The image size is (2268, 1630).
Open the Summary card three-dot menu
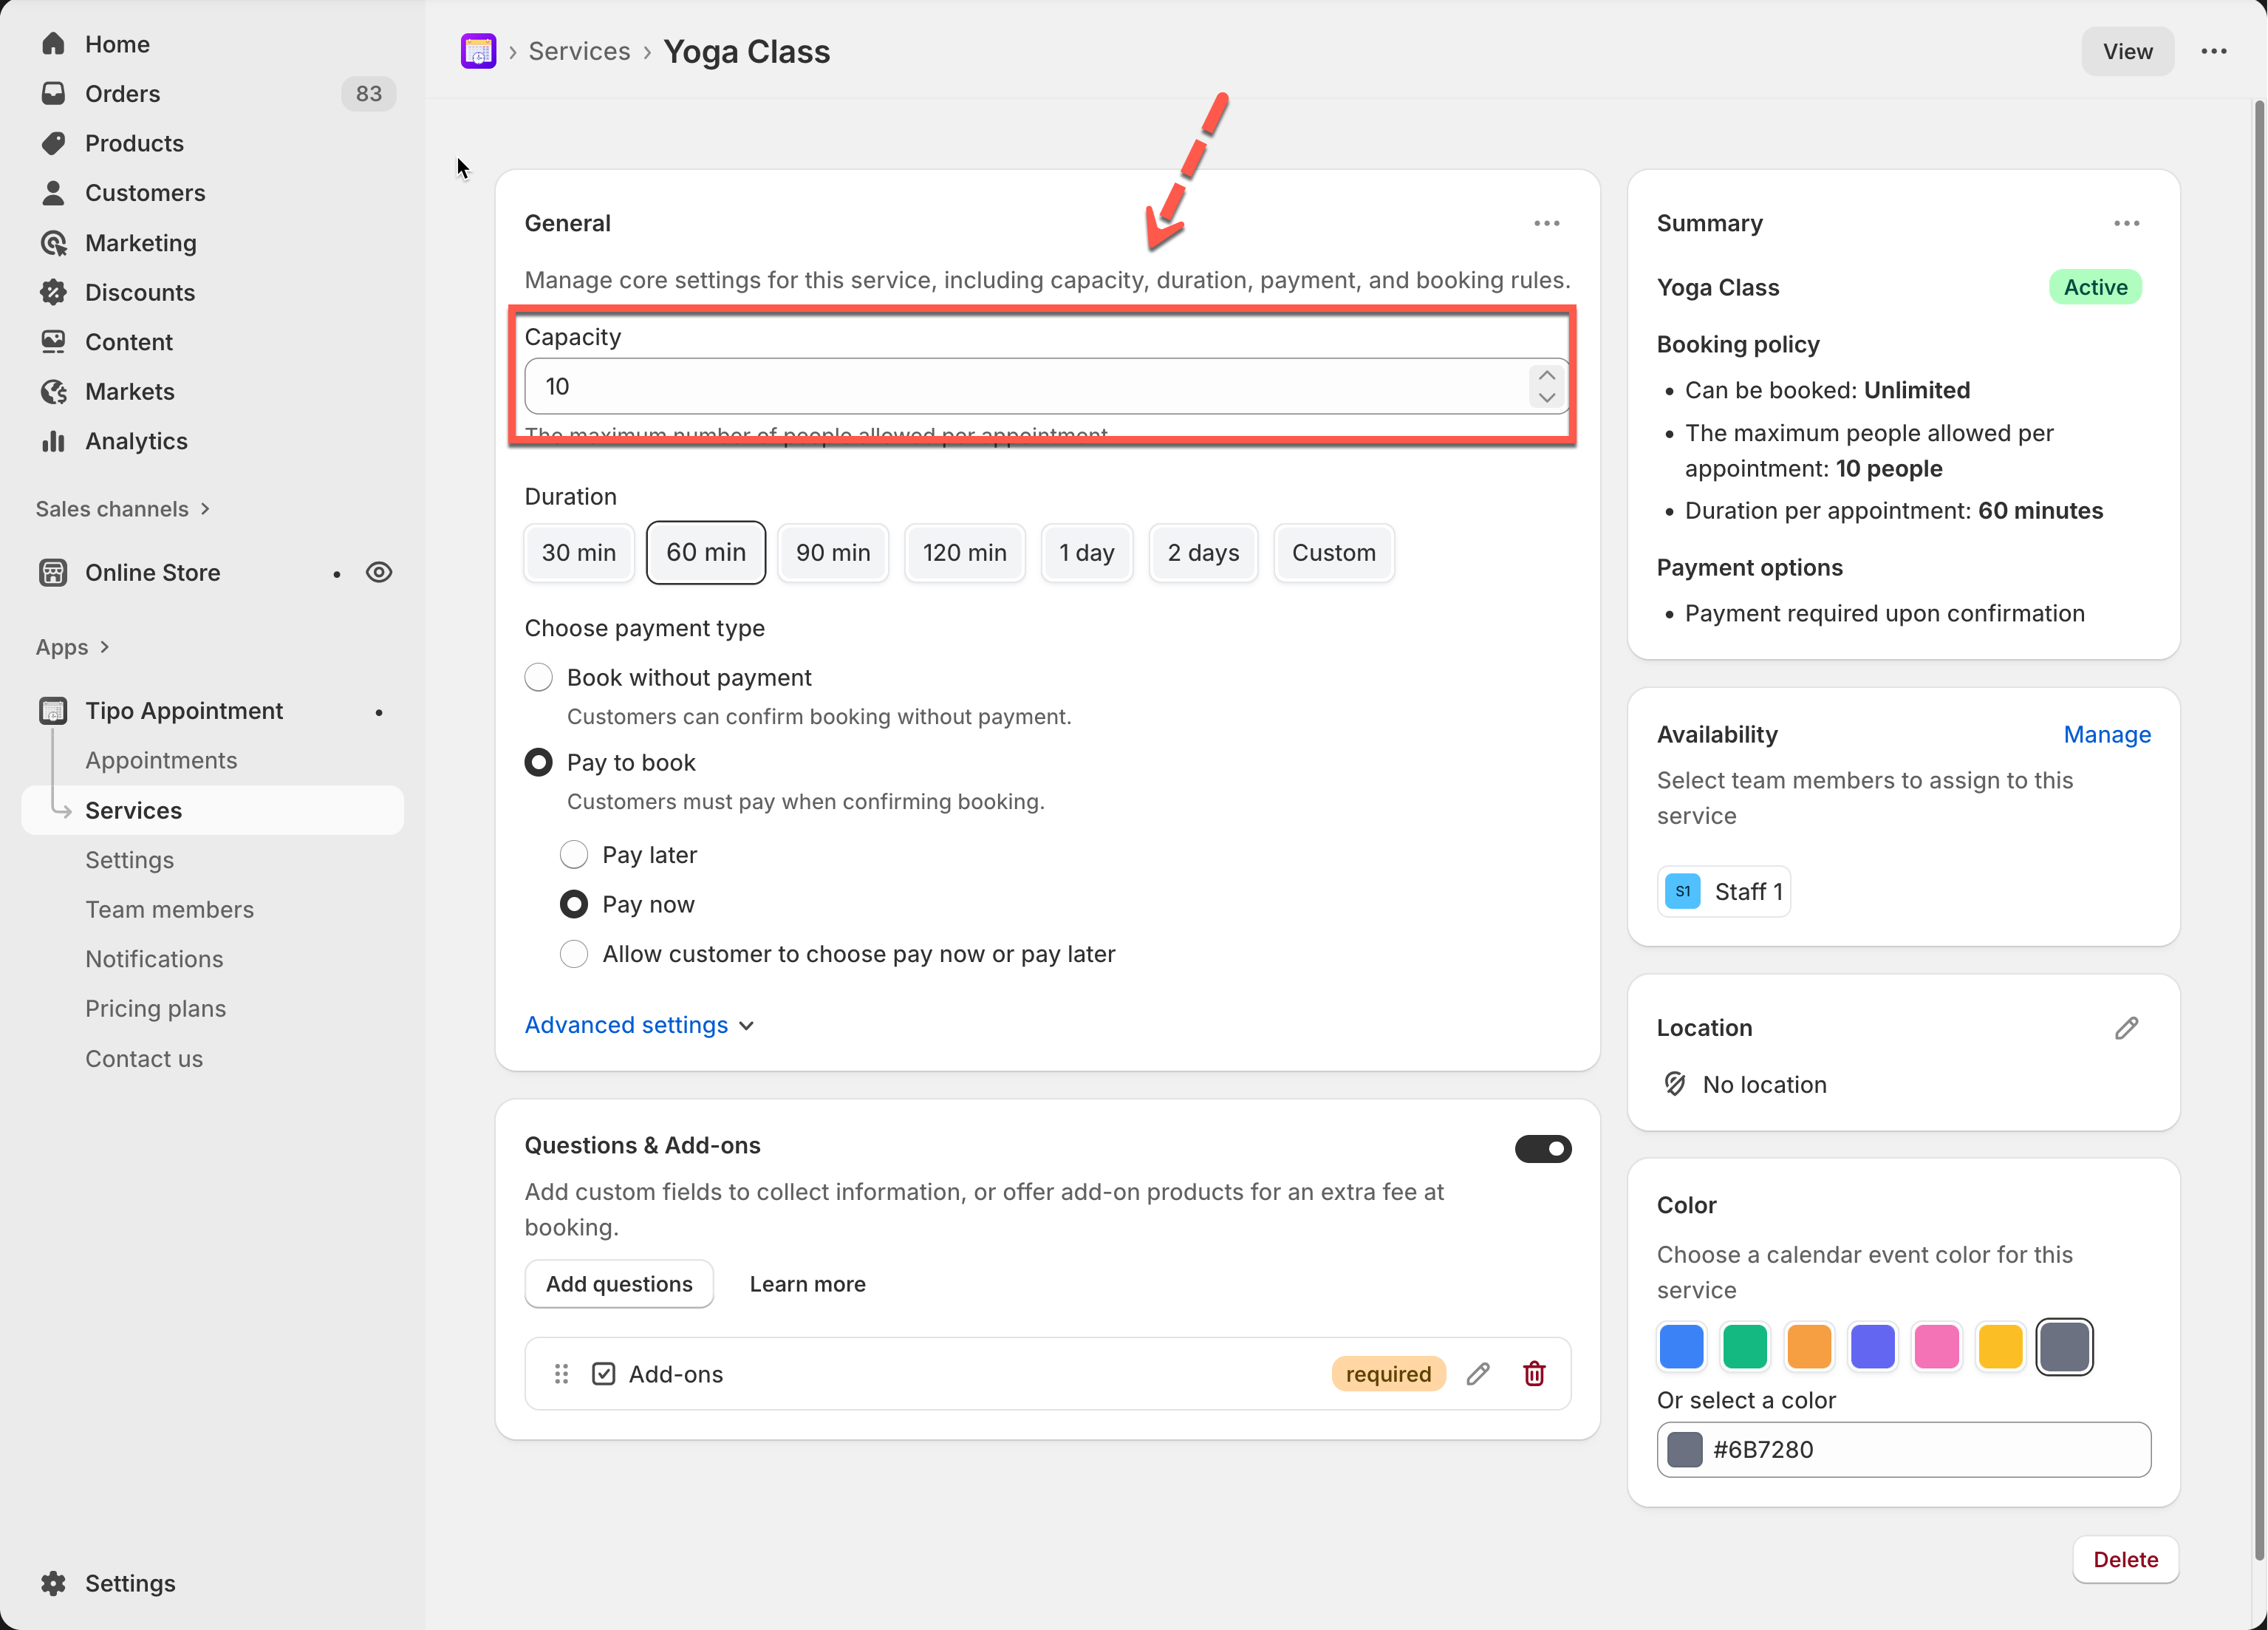click(x=2126, y=223)
